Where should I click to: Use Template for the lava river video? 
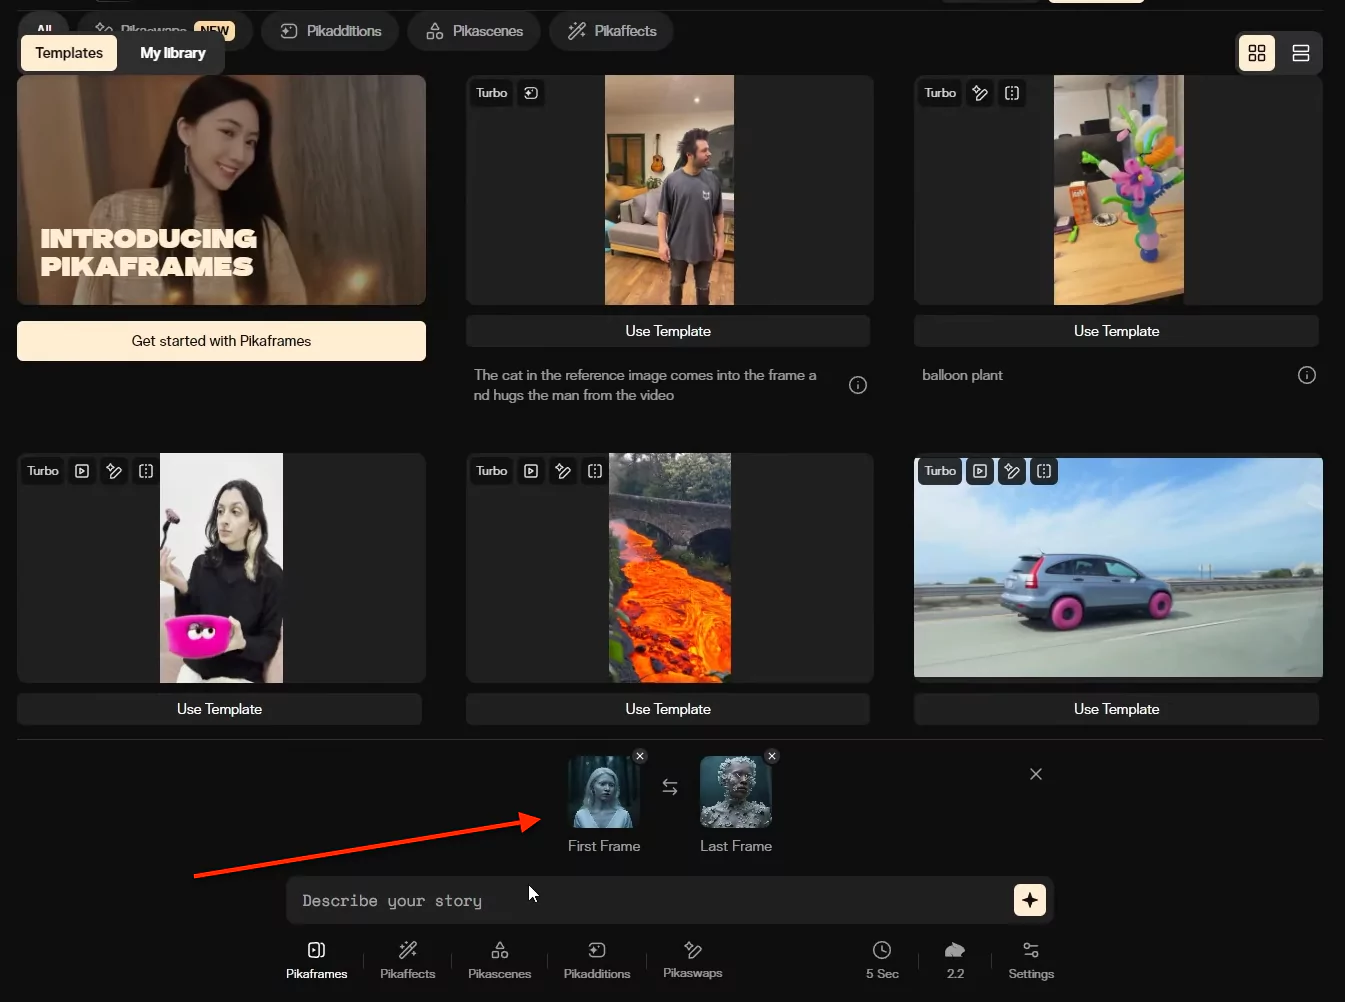tap(668, 709)
